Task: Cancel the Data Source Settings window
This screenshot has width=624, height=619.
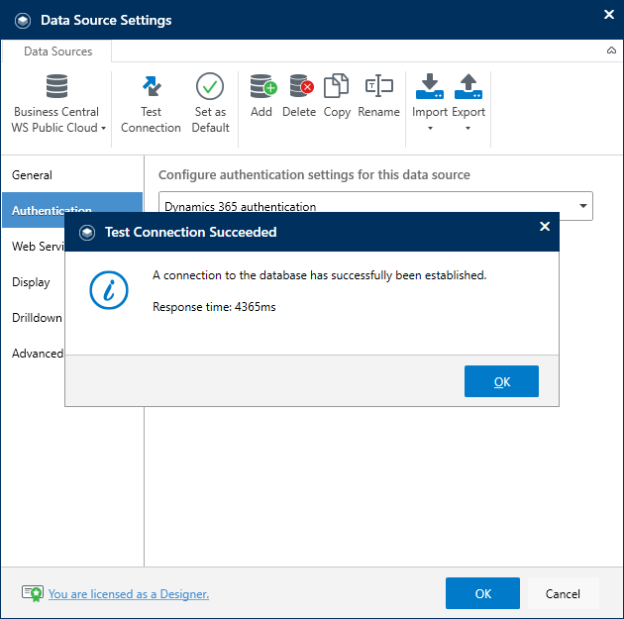Action: click(x=563, y=593)
